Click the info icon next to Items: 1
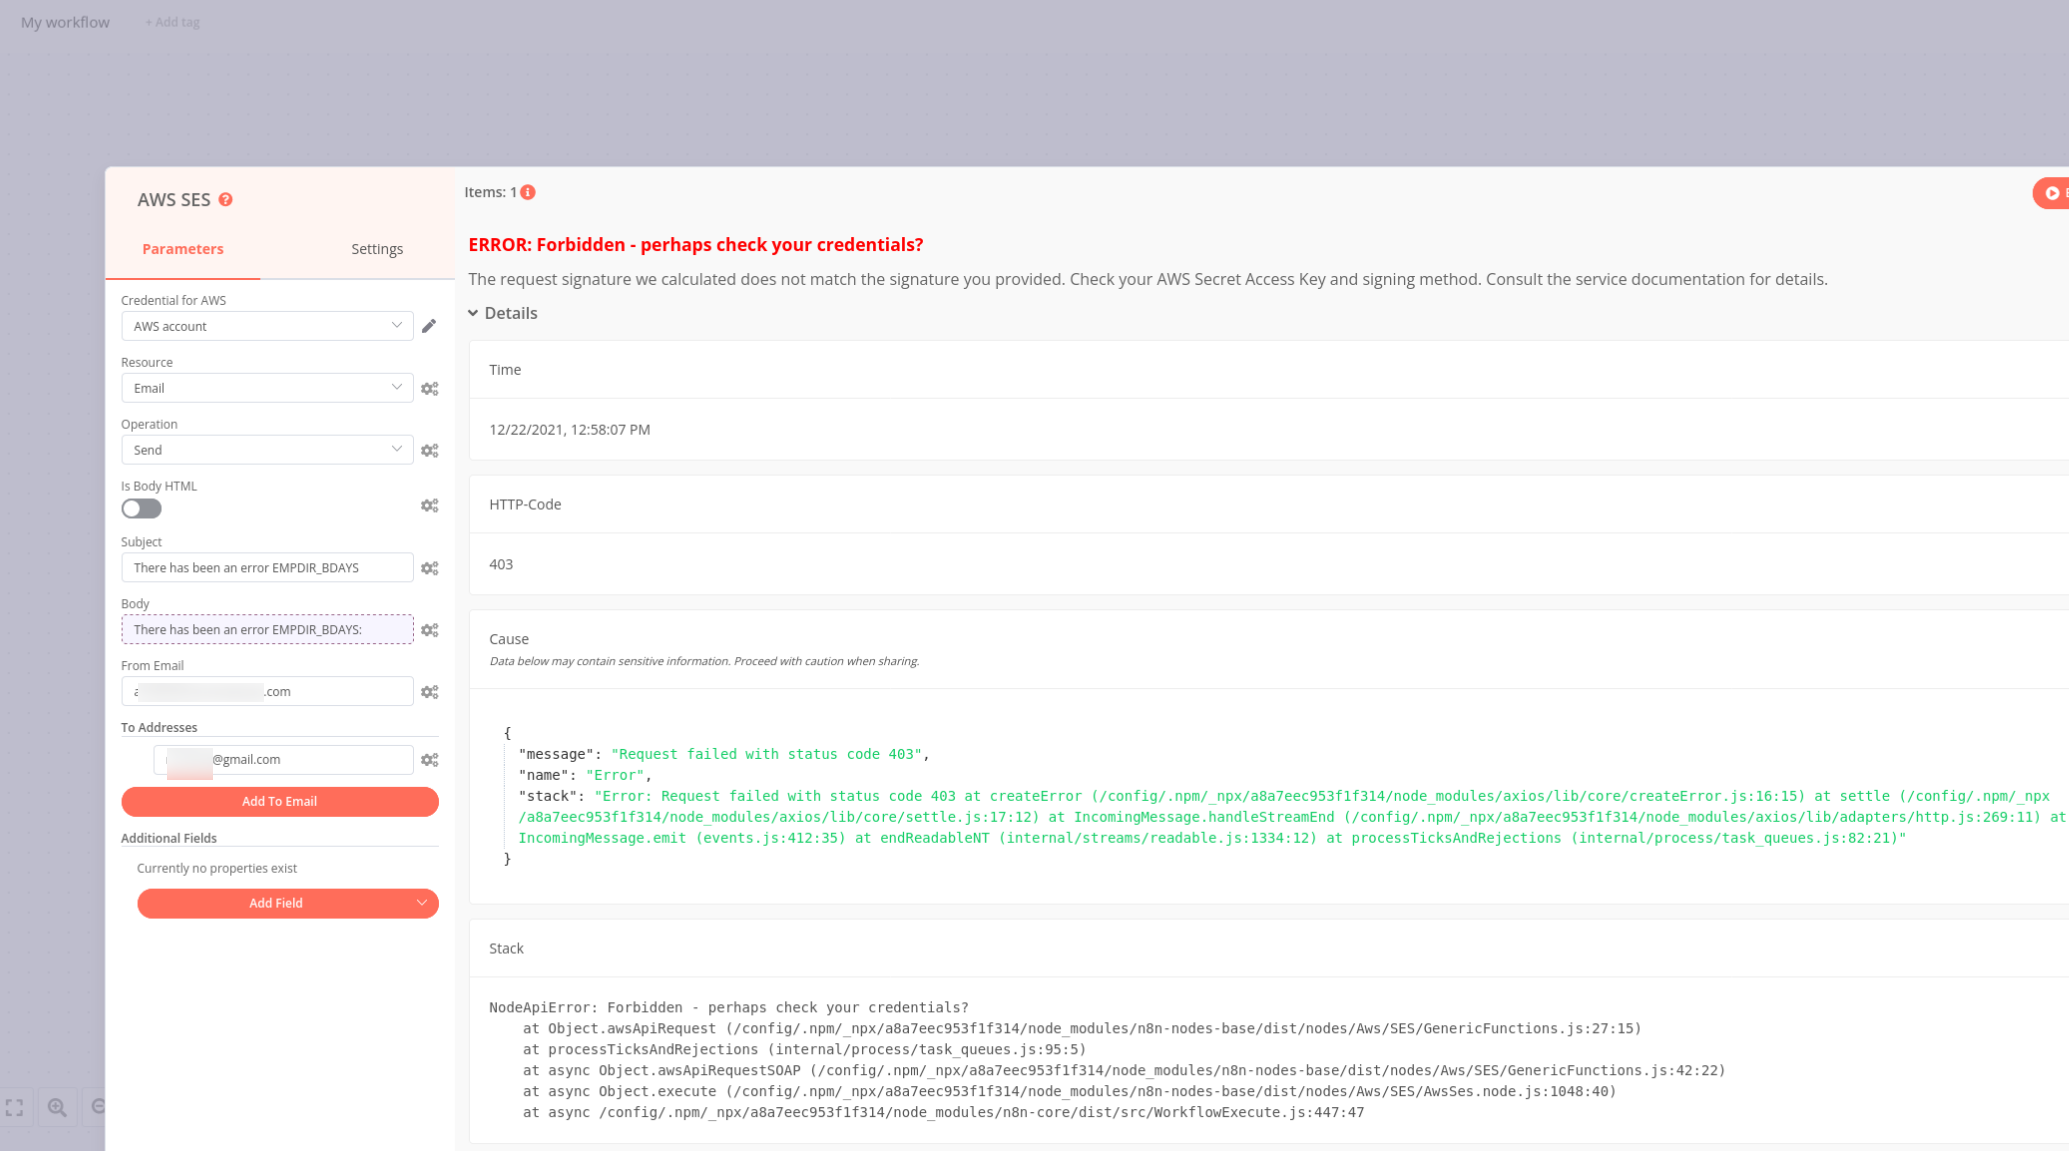The width and height of the screenshot is (2069, 1151). [x=527, y=191]
